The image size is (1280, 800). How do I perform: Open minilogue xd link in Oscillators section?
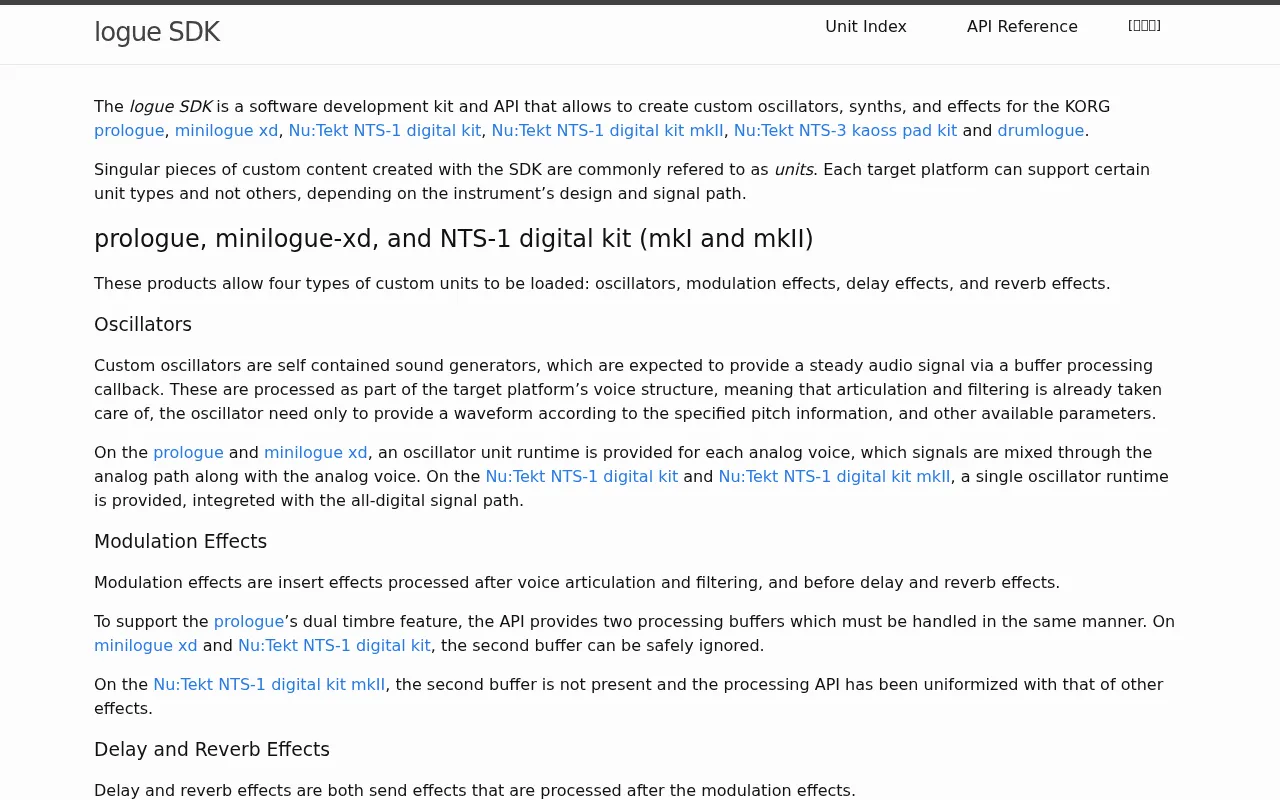click(316, 453)
